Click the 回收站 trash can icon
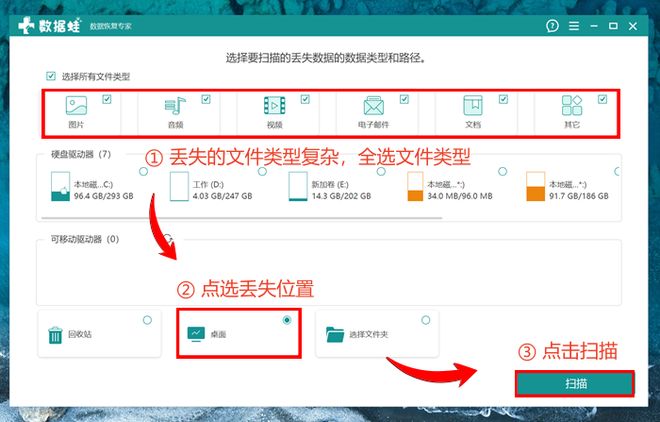Viewport: 660px width, 422px height. coord(55,335)
